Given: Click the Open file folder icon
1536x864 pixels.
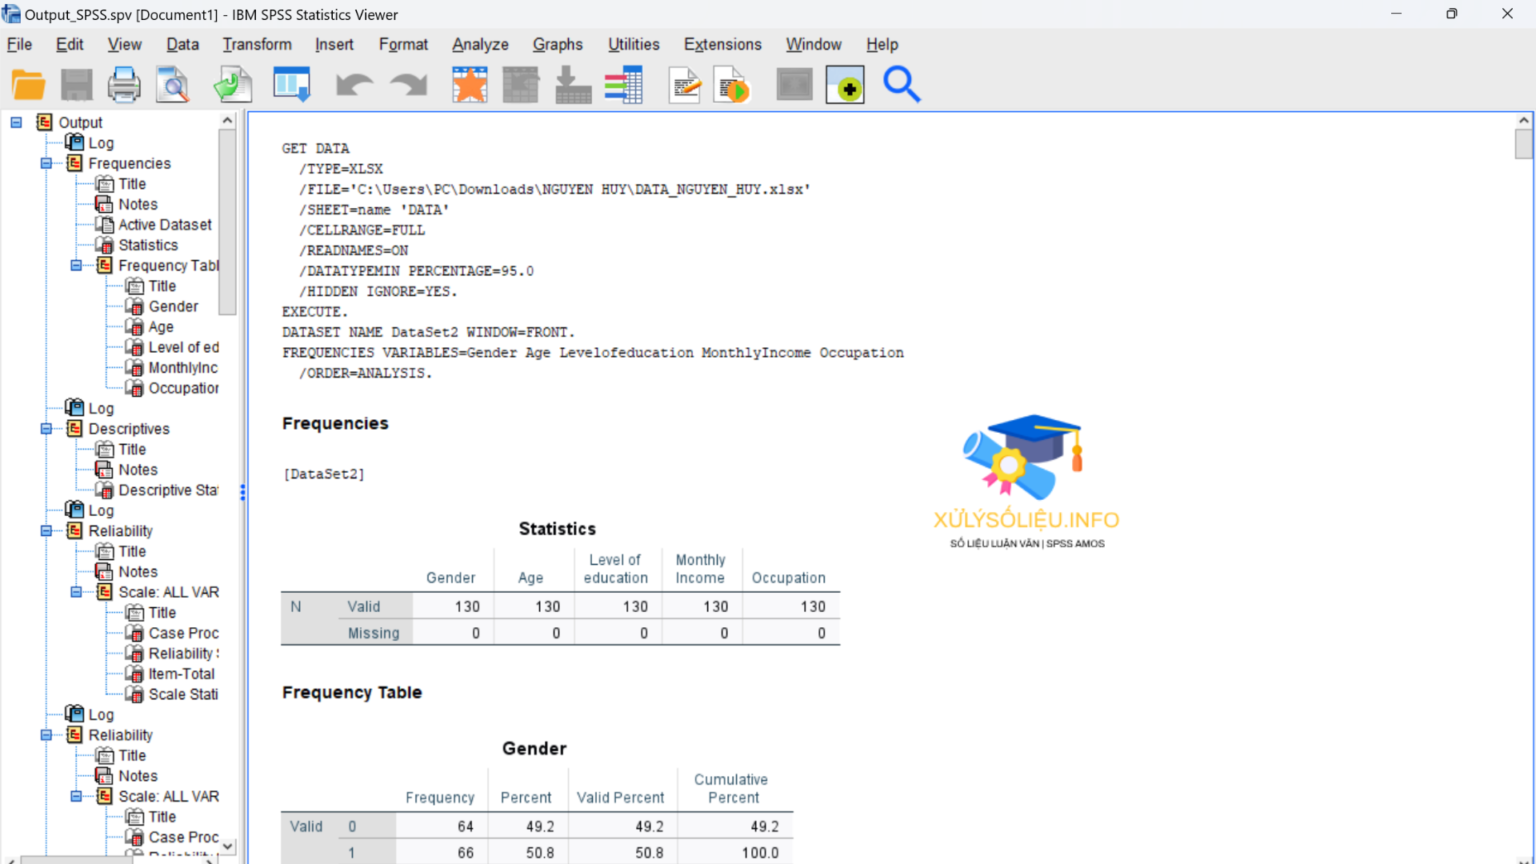Looking at the screenshot, I should pyautogui.click(x=28, y=85).
